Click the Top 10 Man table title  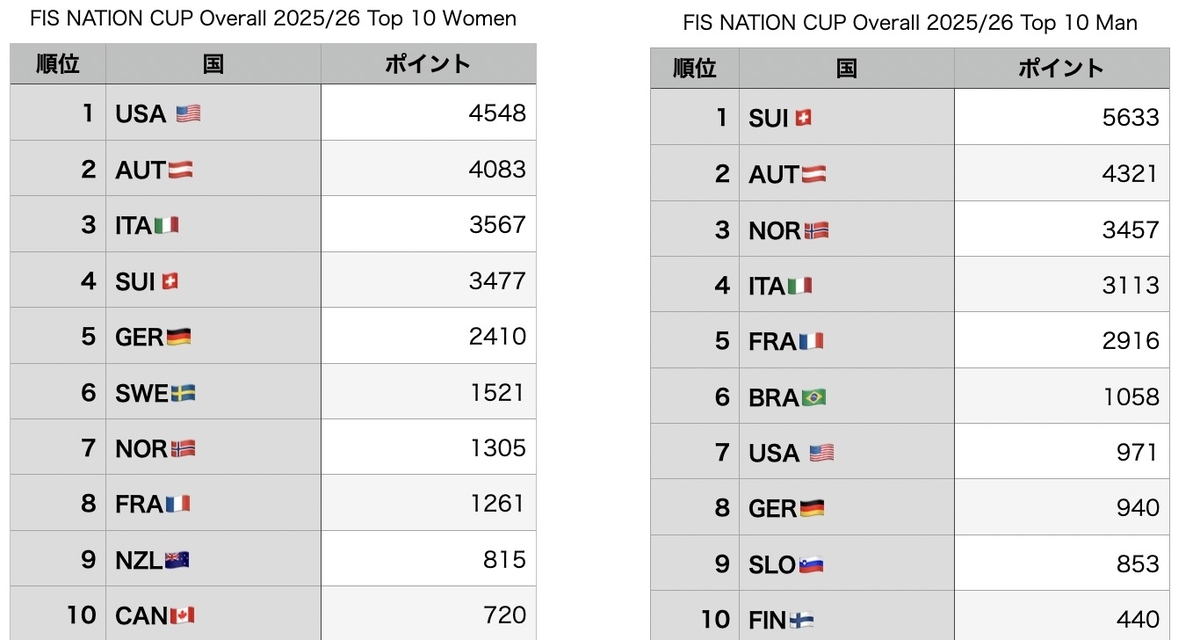910,22
